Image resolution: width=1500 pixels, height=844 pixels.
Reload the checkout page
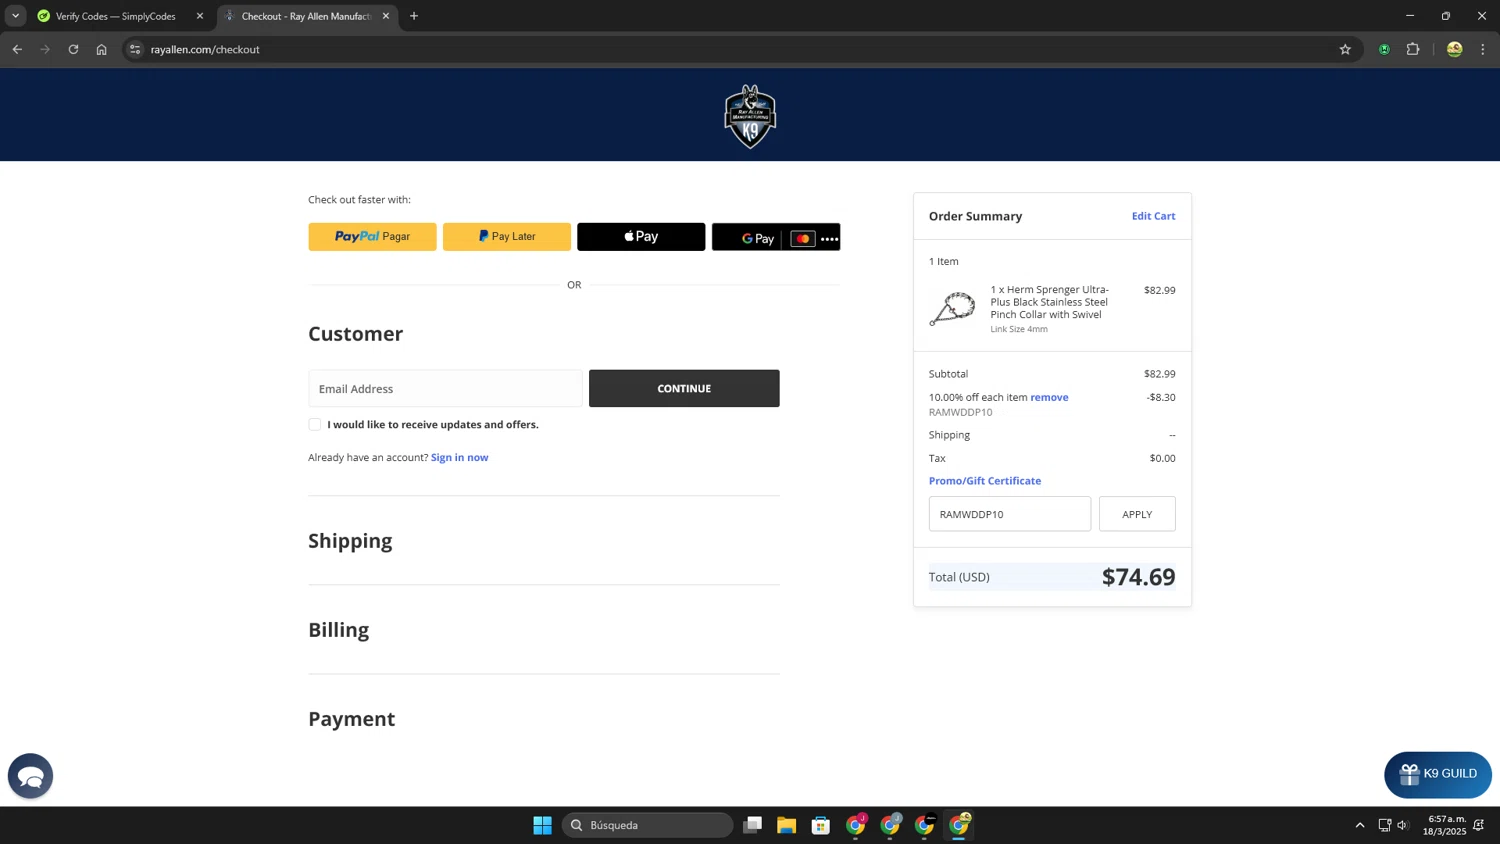73,49
